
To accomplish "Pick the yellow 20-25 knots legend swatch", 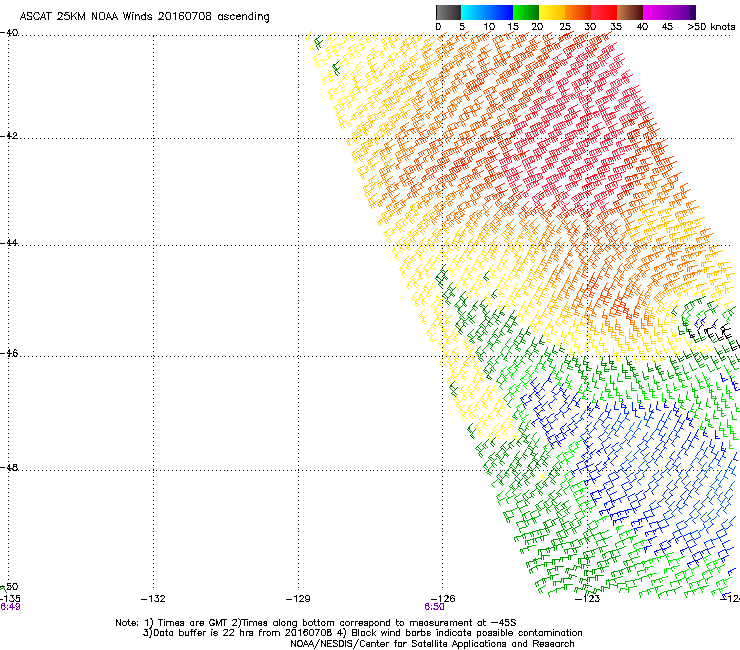I will click(552, 12).
